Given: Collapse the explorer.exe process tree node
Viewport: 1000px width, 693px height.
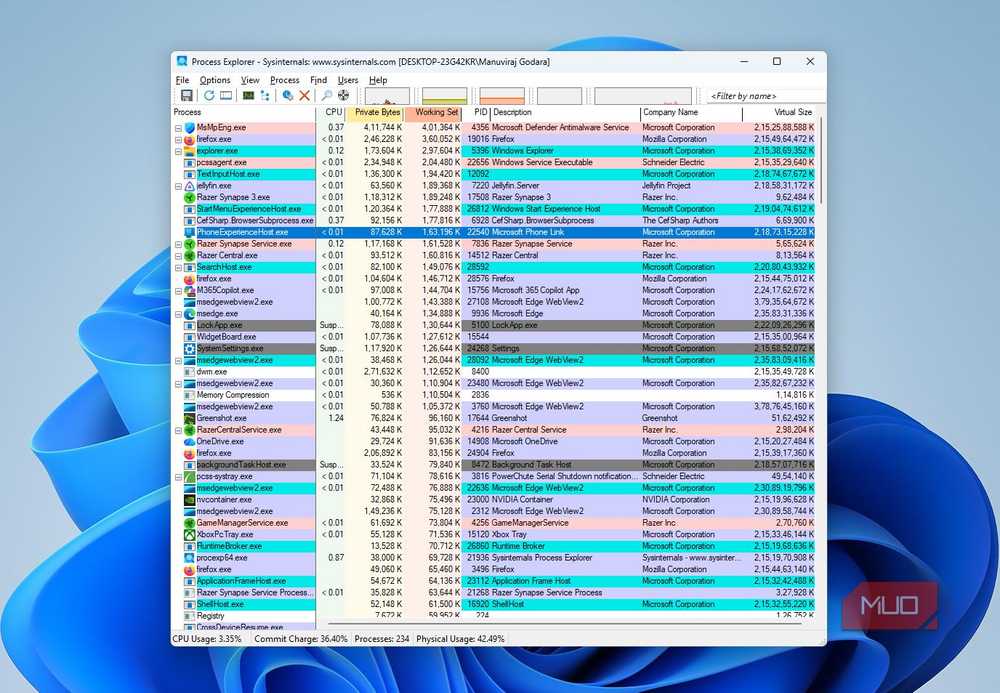Looking at the screenshot, I should point(179,151).
